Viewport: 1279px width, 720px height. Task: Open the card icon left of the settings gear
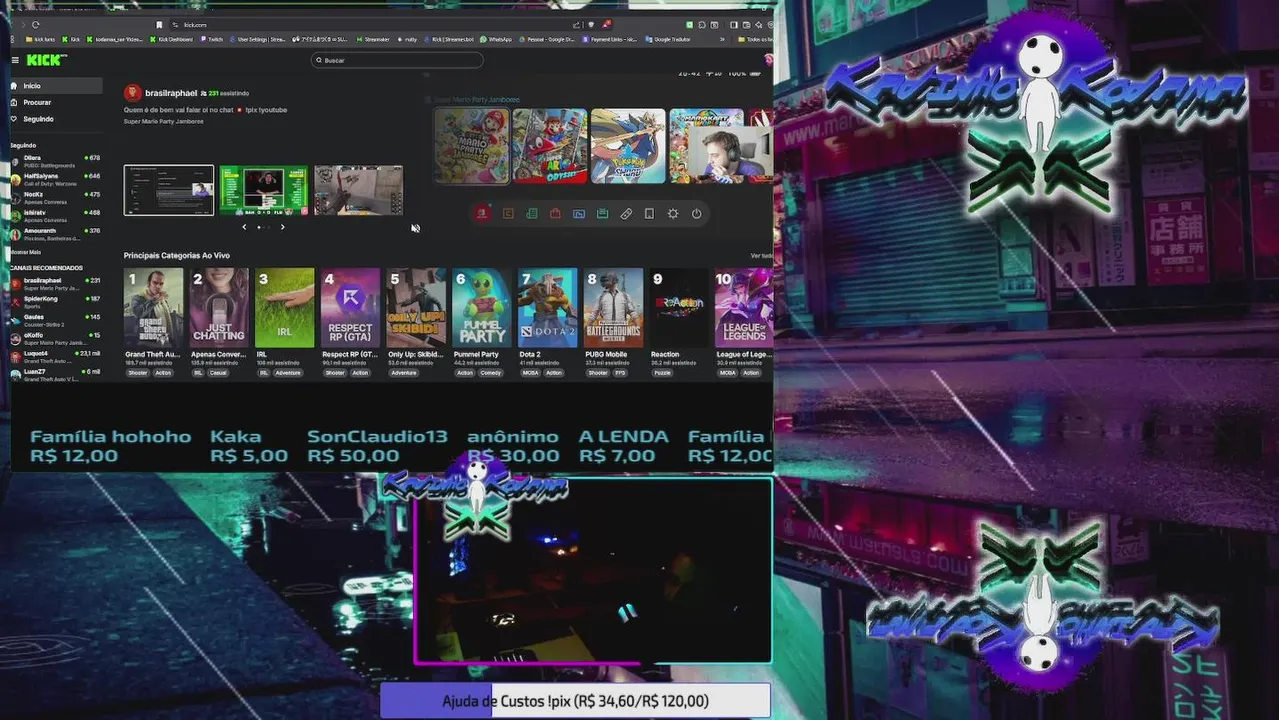click(x=649, y=213)
